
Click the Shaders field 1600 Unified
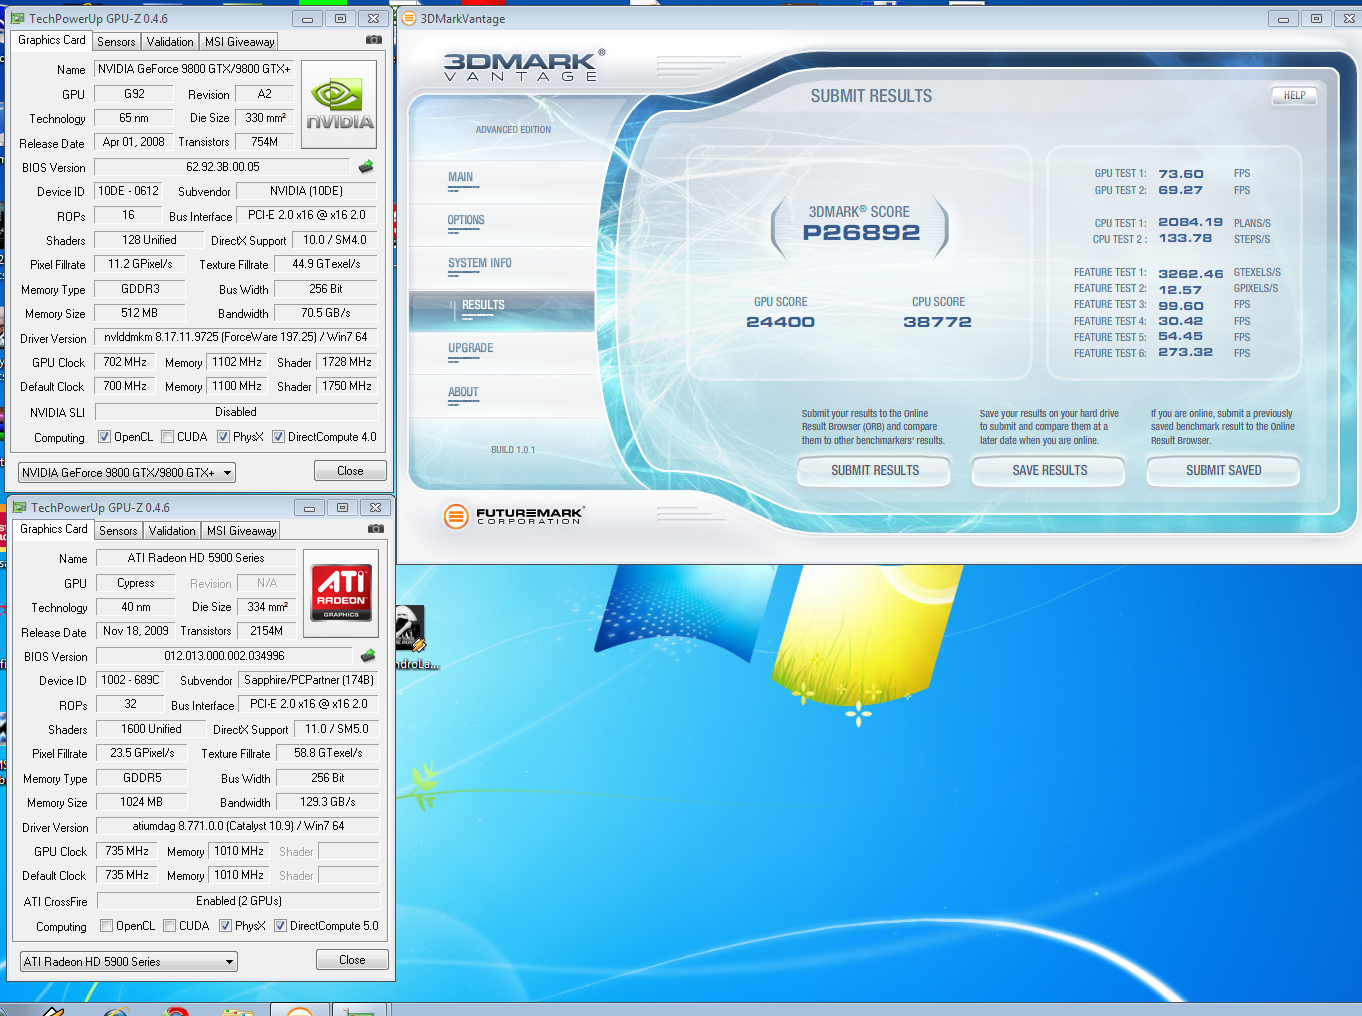pos(152,729)
